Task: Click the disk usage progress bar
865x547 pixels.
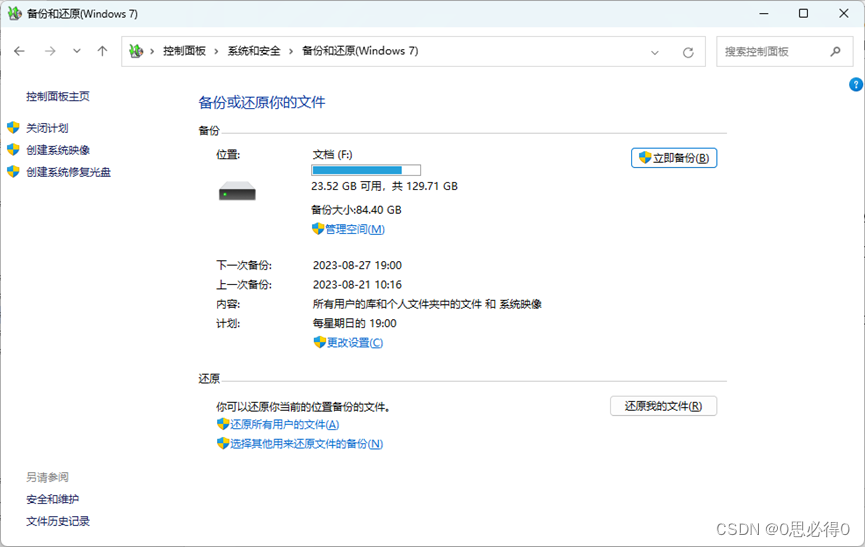Action: [366, 170]
